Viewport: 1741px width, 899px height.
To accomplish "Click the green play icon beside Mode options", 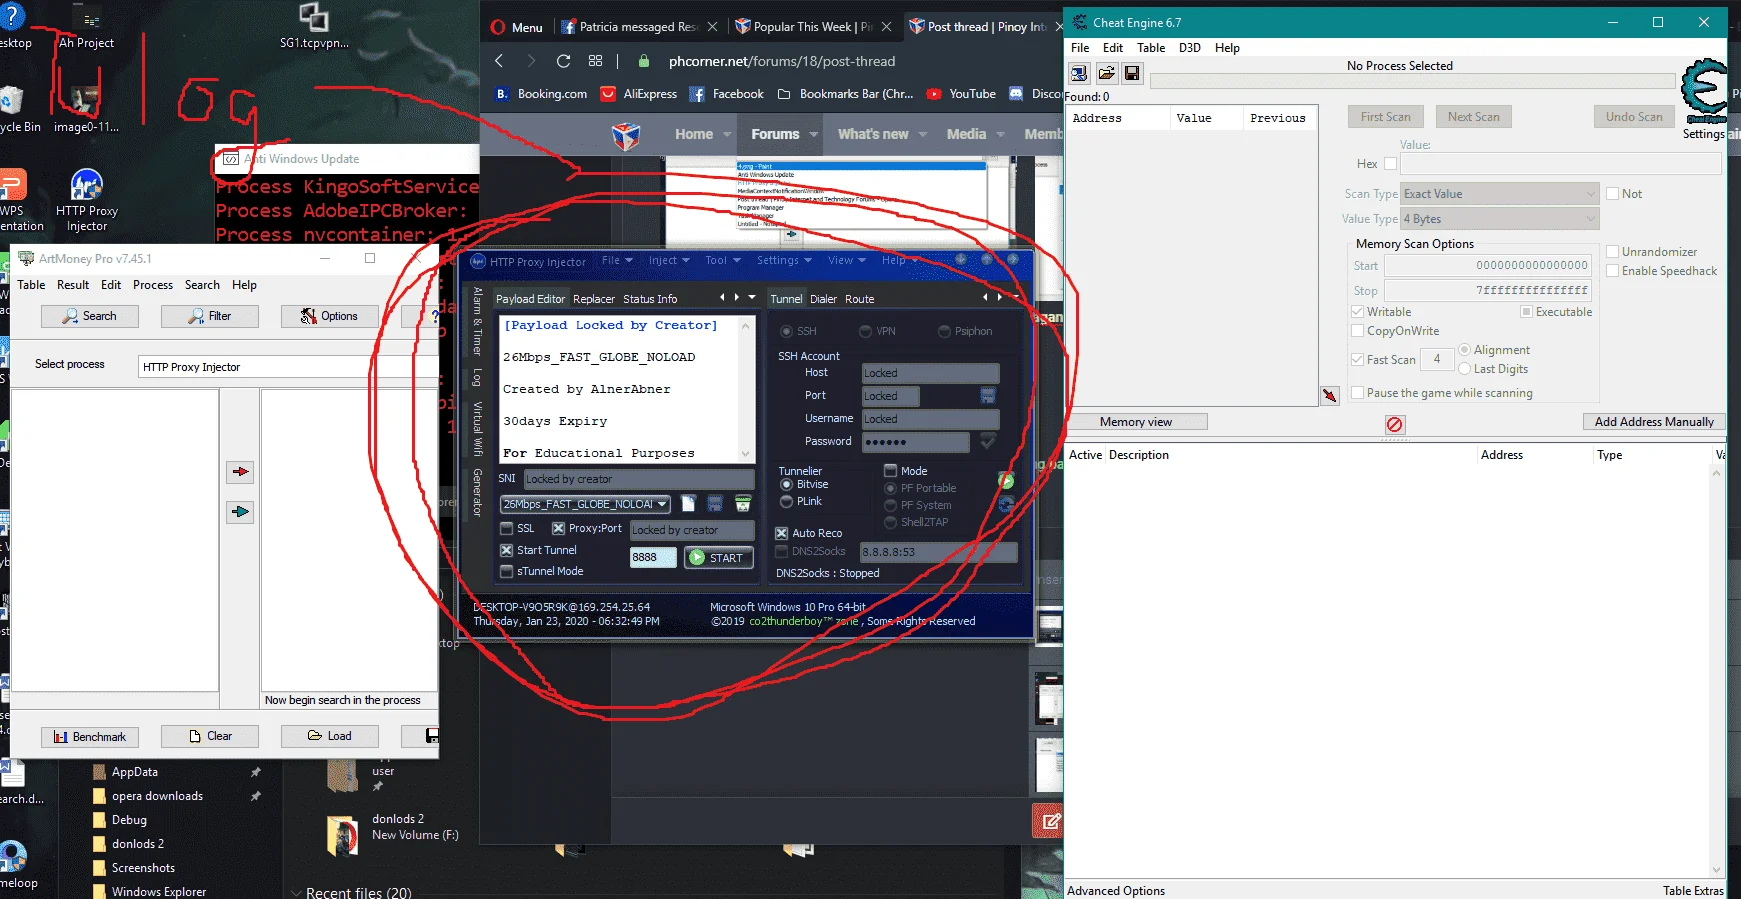I will (x=1006, y=481).
